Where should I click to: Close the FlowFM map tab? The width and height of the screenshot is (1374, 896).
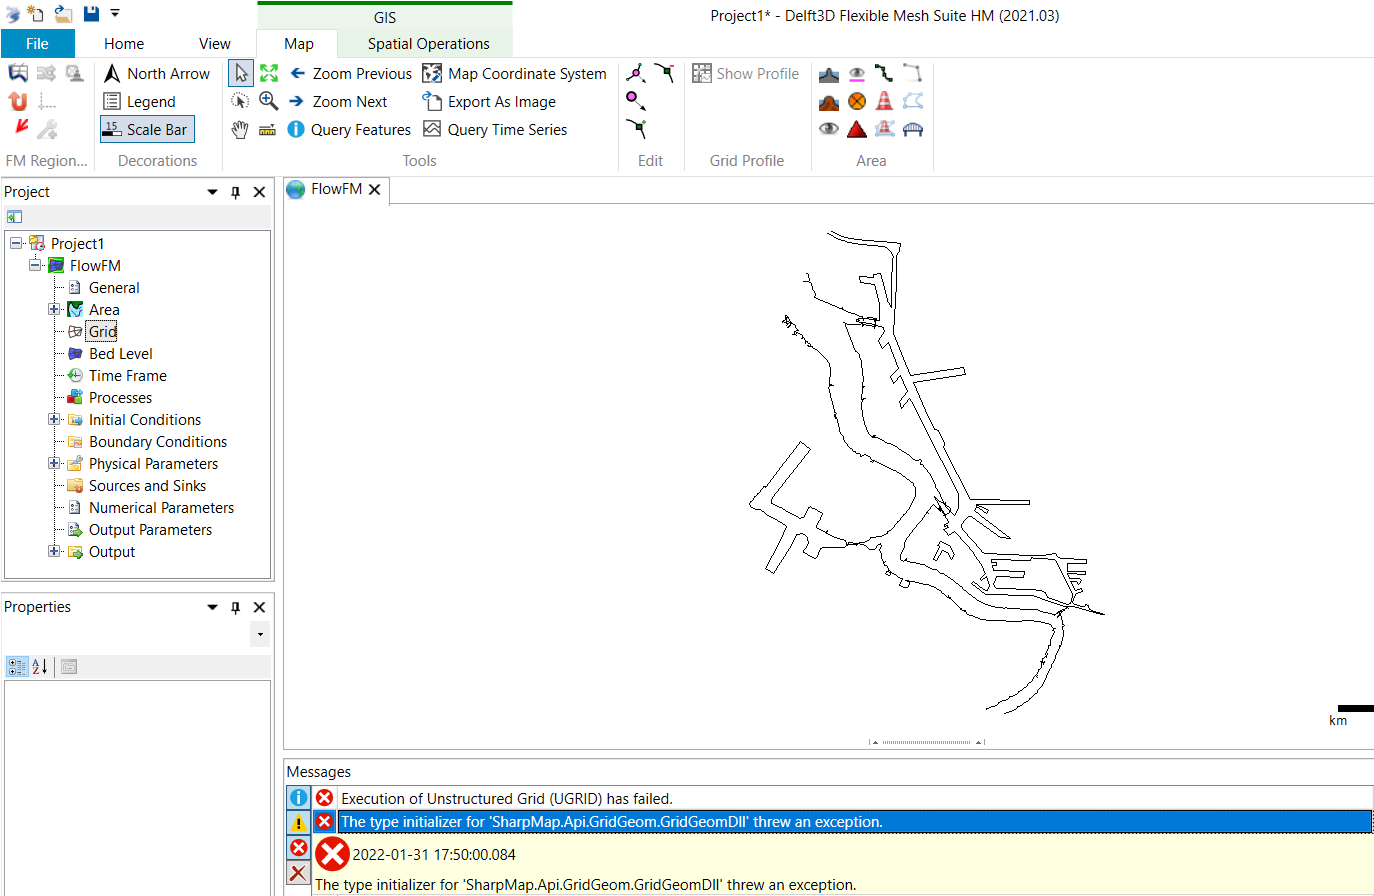click(x=375, y=189)
